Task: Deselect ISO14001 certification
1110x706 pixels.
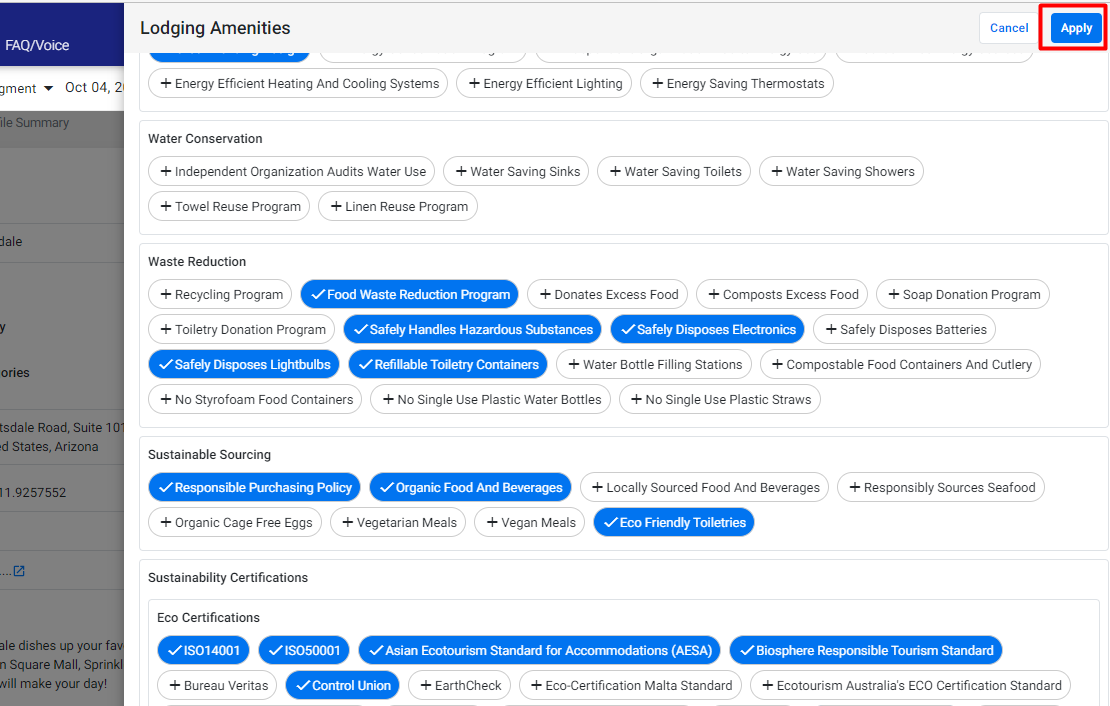Action: 203,650
